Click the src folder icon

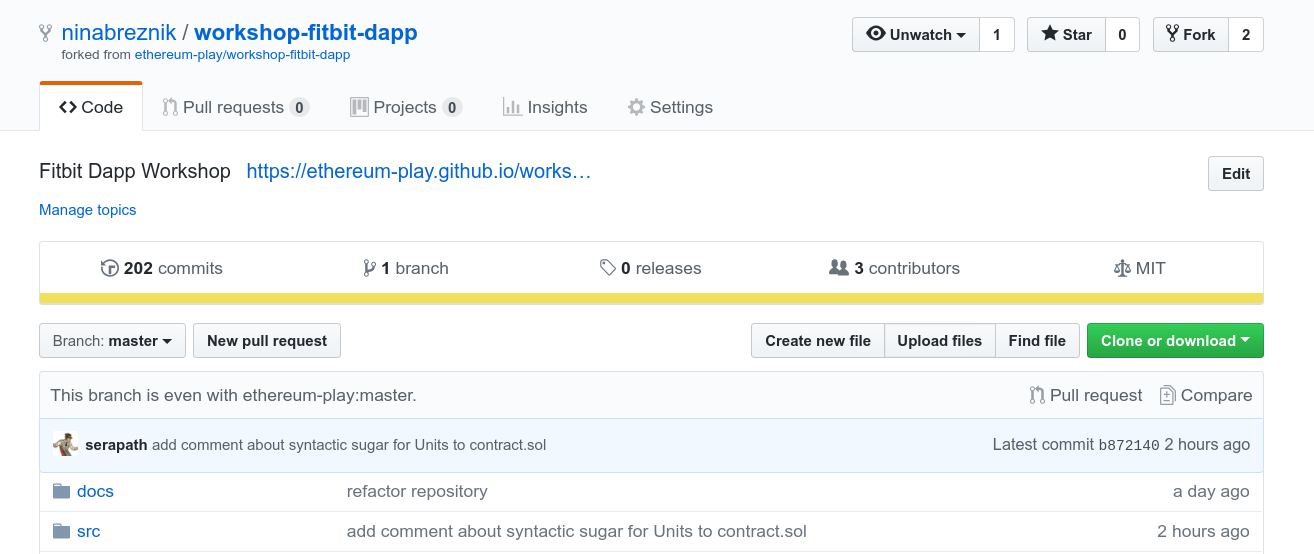(x=61, y=531)
